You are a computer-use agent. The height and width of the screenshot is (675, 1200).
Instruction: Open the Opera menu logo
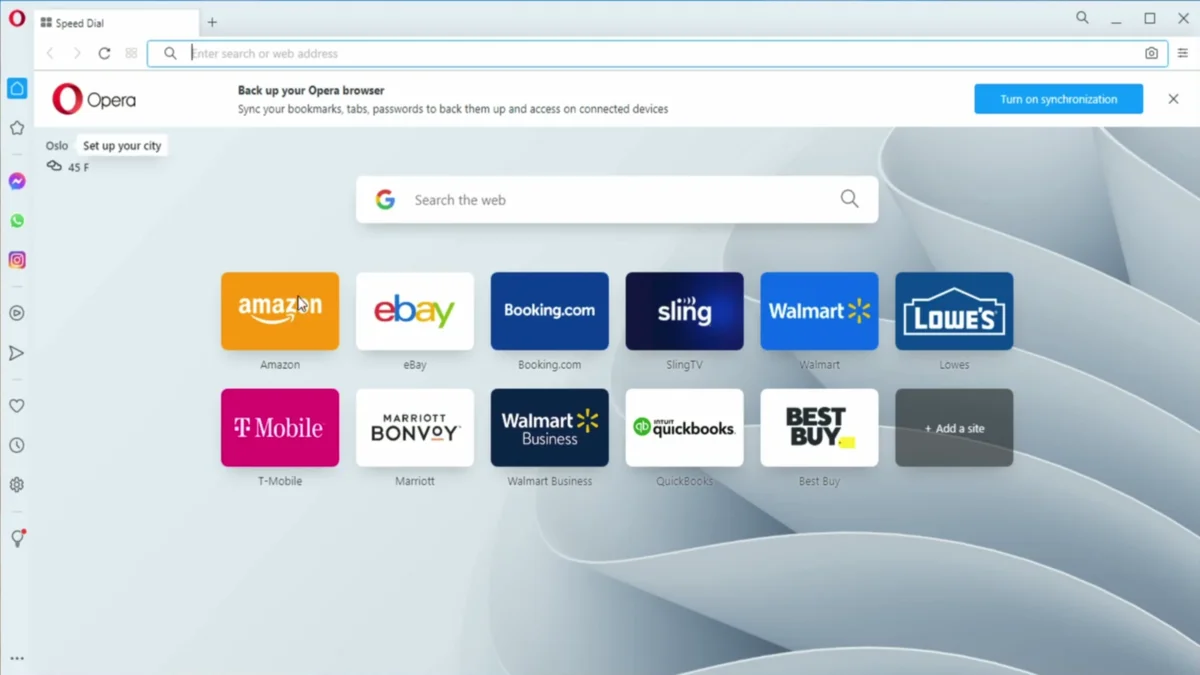point(17,18)
